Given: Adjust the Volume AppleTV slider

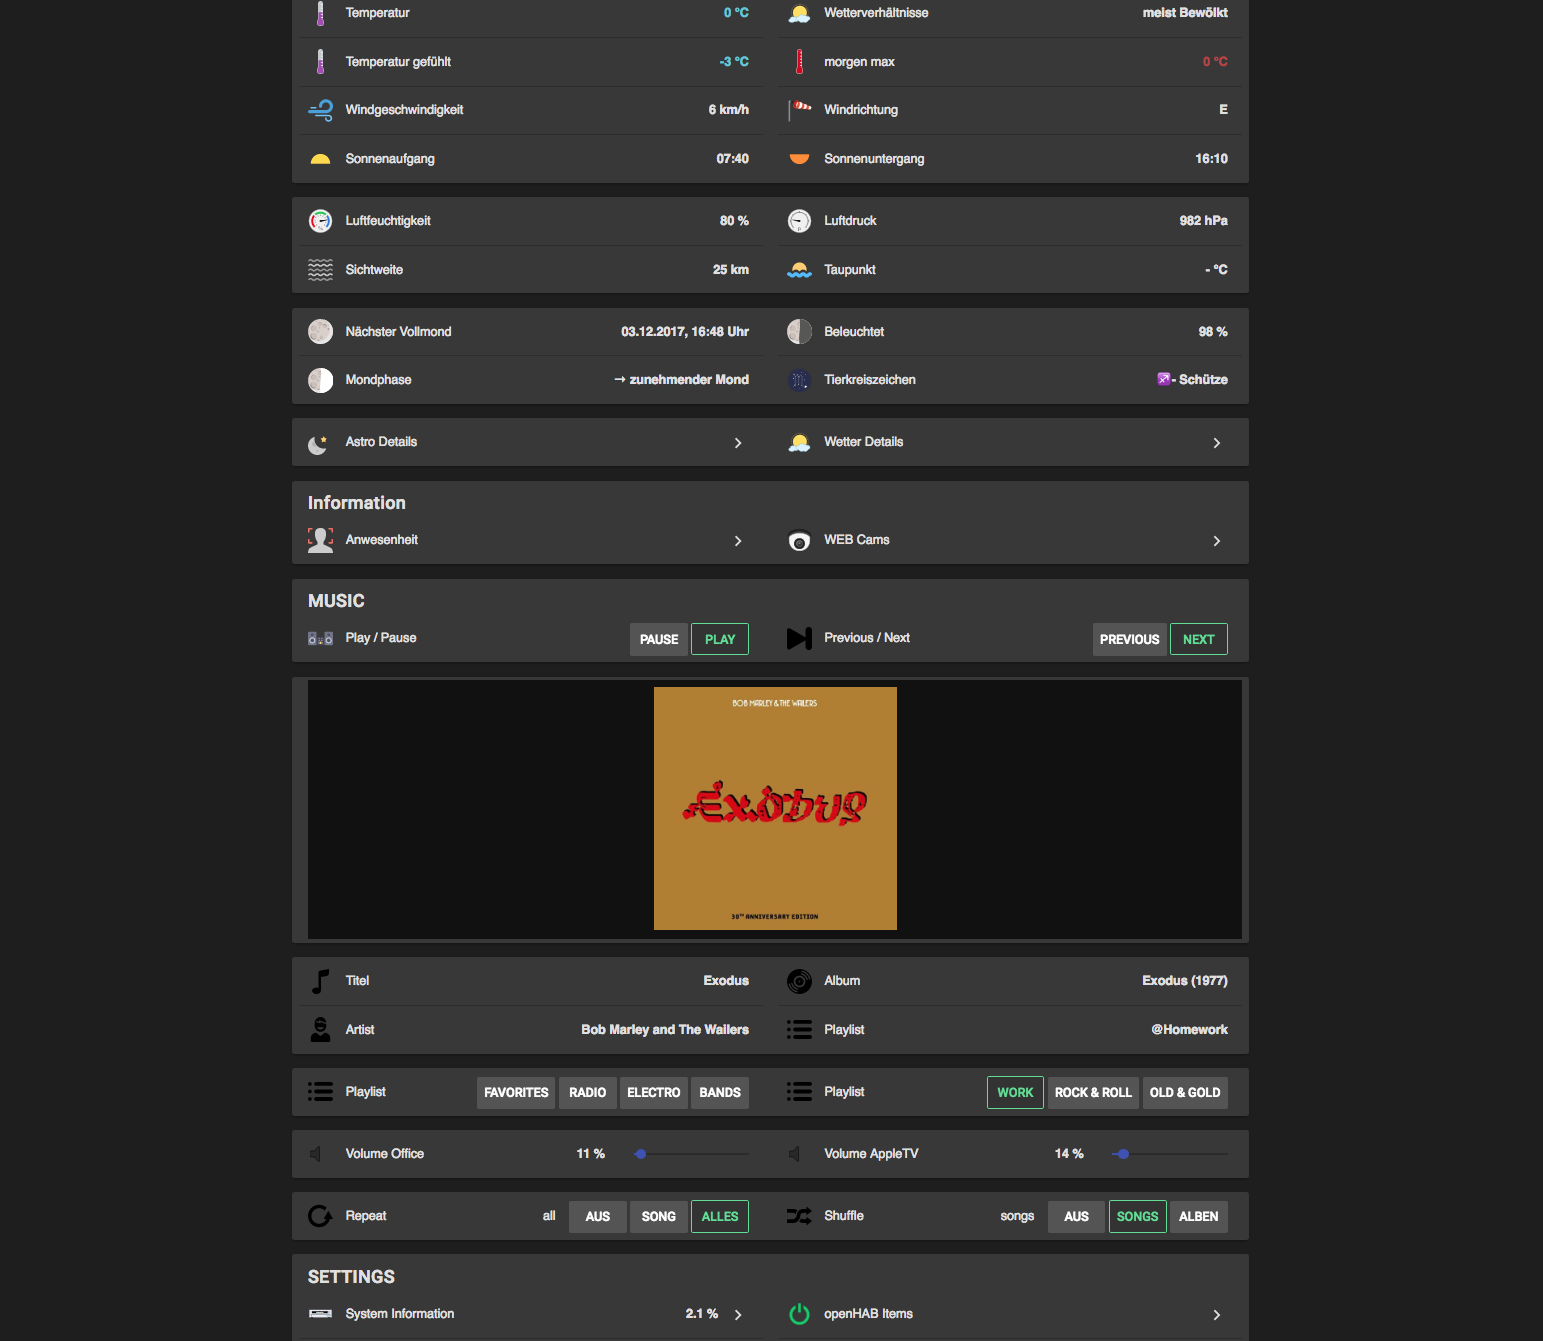Looking at the screenshot, I should (x=1170, y=1154).
